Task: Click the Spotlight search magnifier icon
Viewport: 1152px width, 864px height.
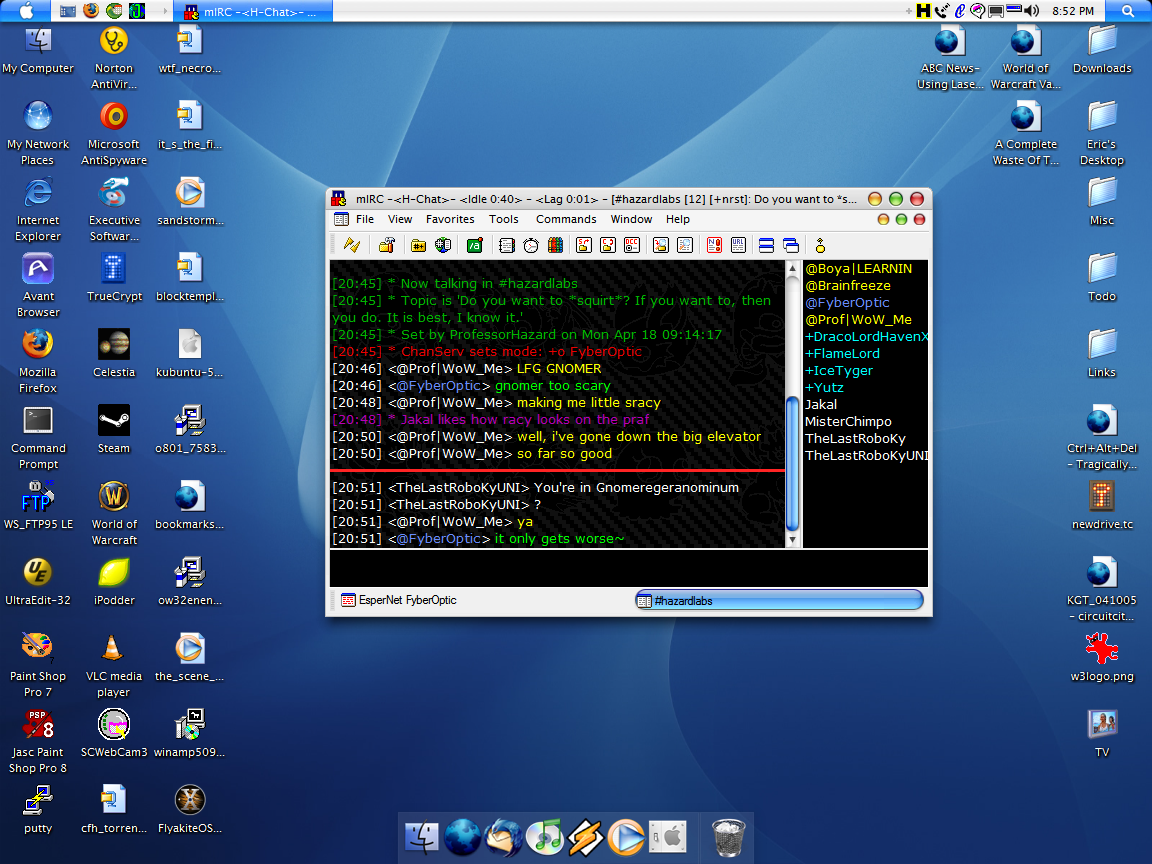Action: 1128,10
